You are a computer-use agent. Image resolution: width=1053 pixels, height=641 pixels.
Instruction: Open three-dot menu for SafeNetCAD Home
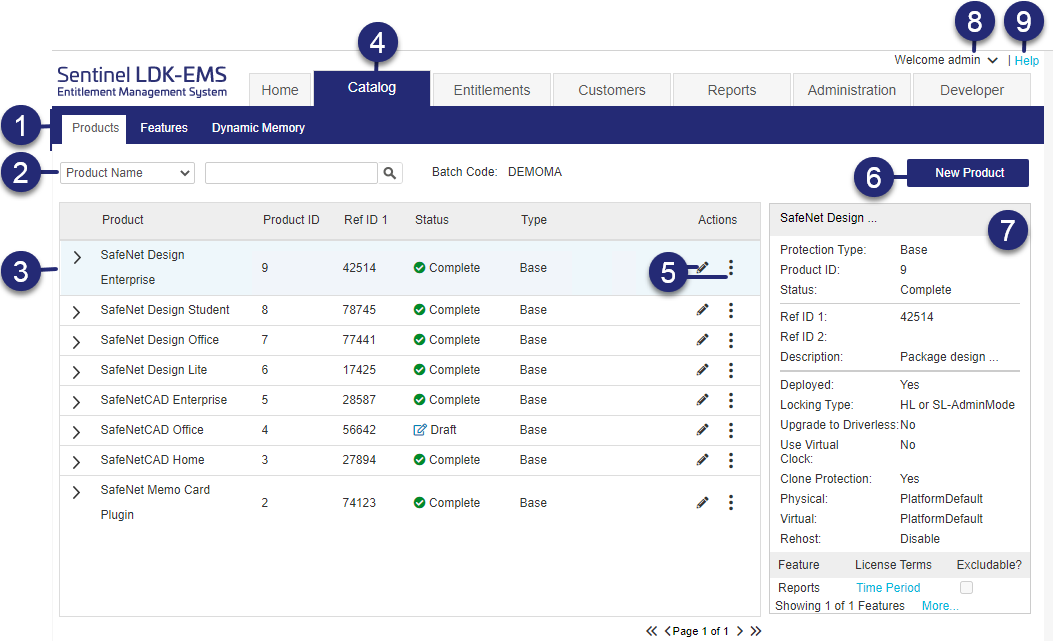point(731,460)
